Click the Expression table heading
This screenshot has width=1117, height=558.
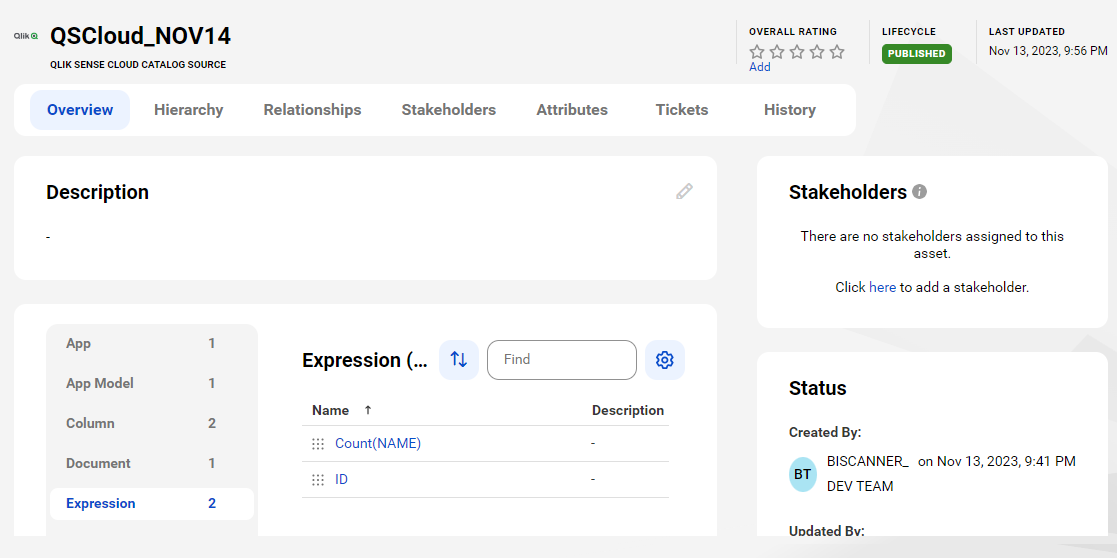click(365, 361)
